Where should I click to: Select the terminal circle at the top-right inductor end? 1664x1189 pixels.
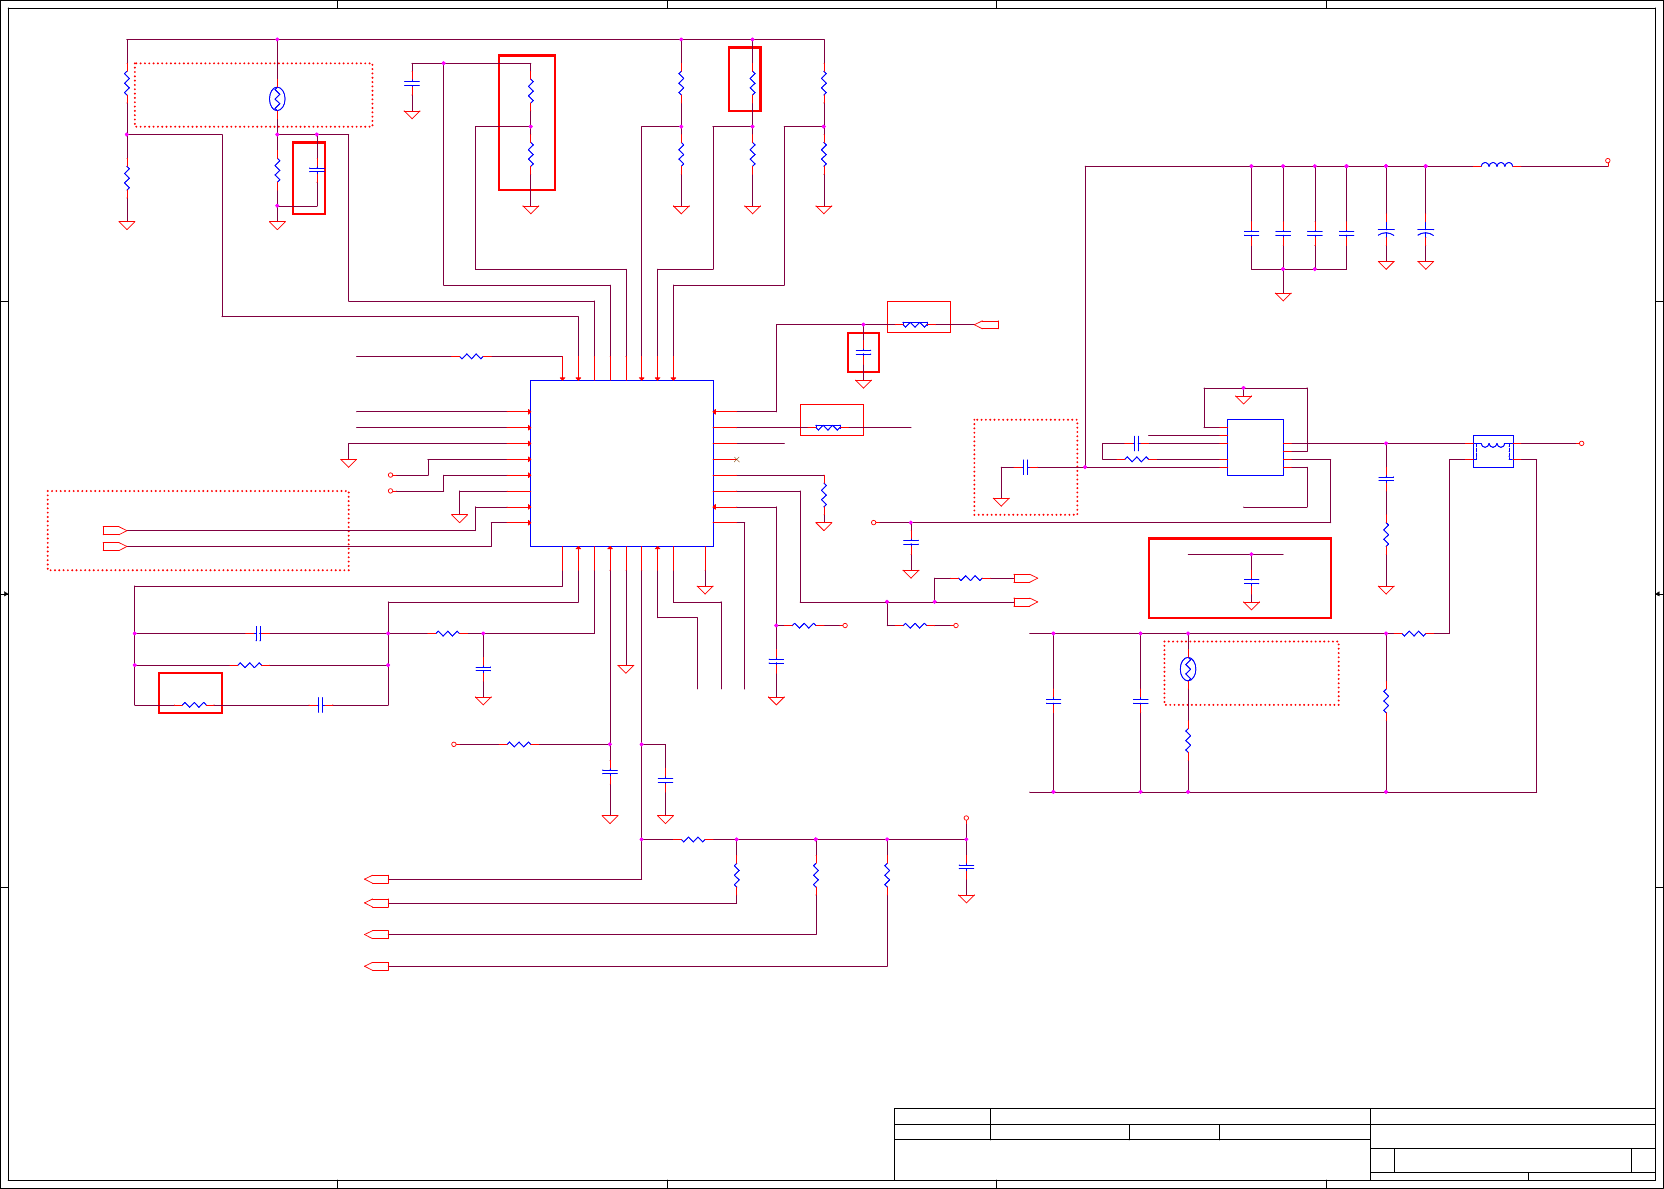(x=1608, y=160)
